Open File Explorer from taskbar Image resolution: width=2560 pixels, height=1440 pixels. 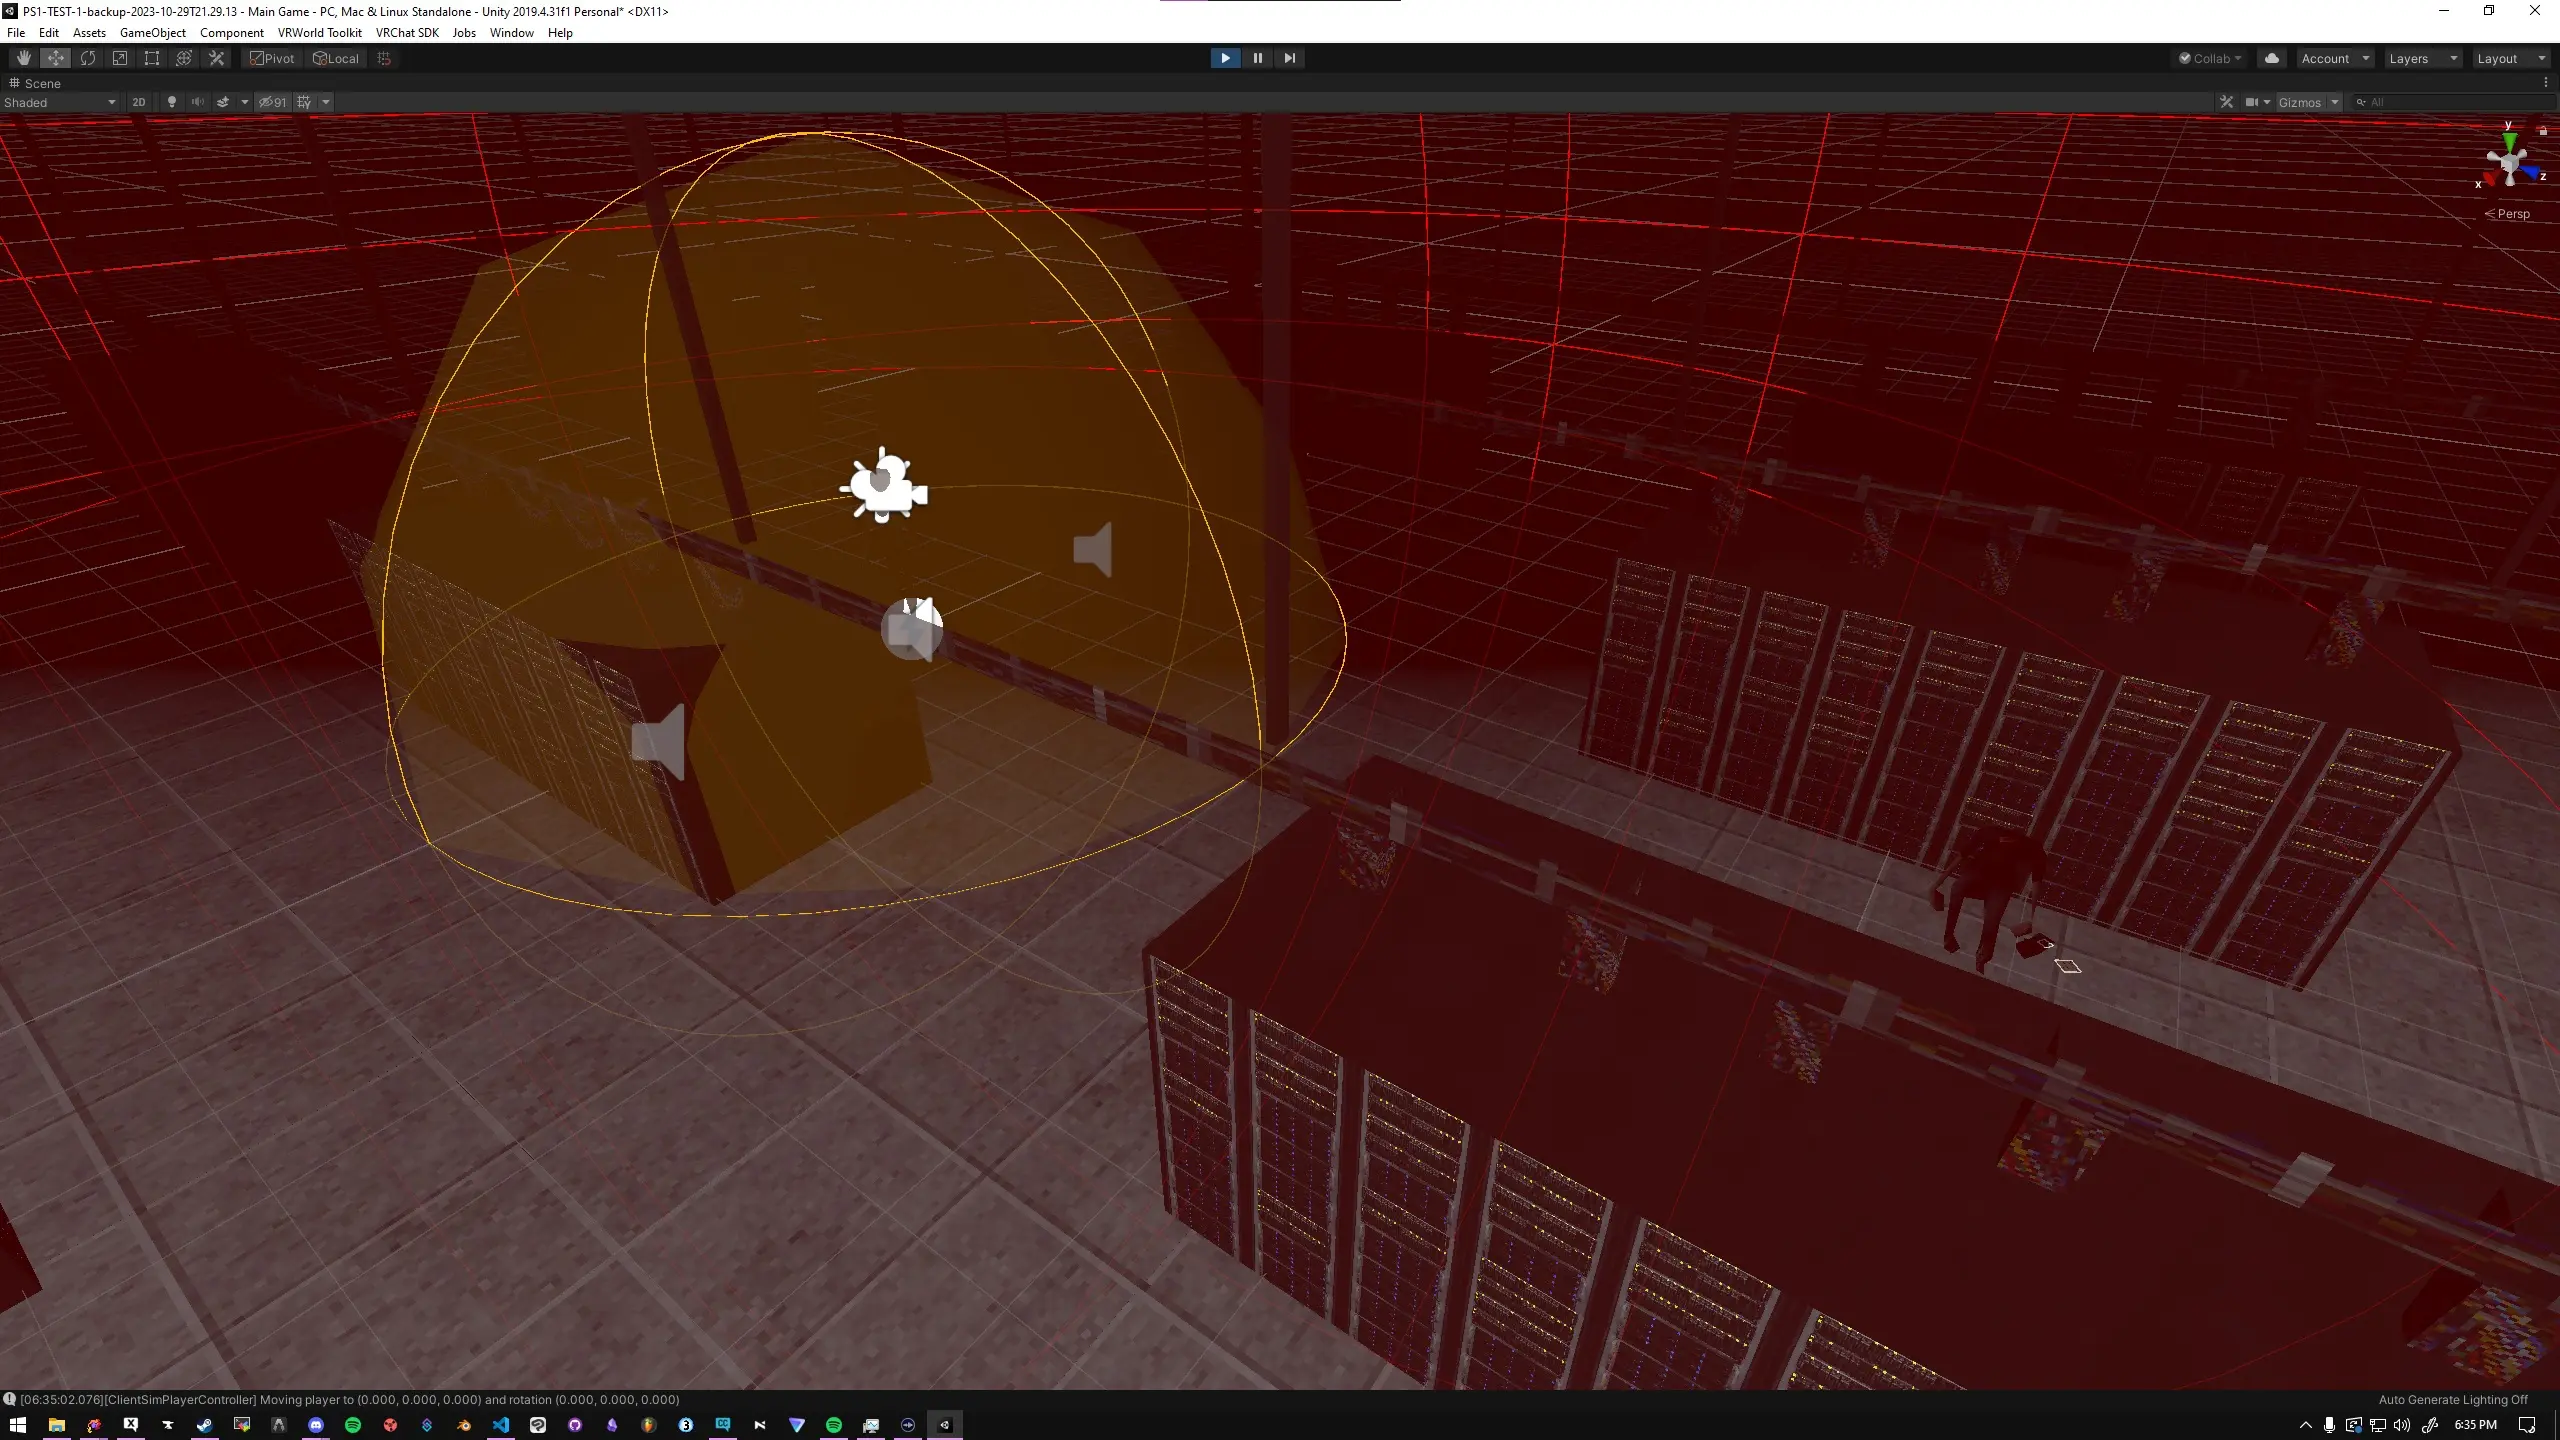56,1424
